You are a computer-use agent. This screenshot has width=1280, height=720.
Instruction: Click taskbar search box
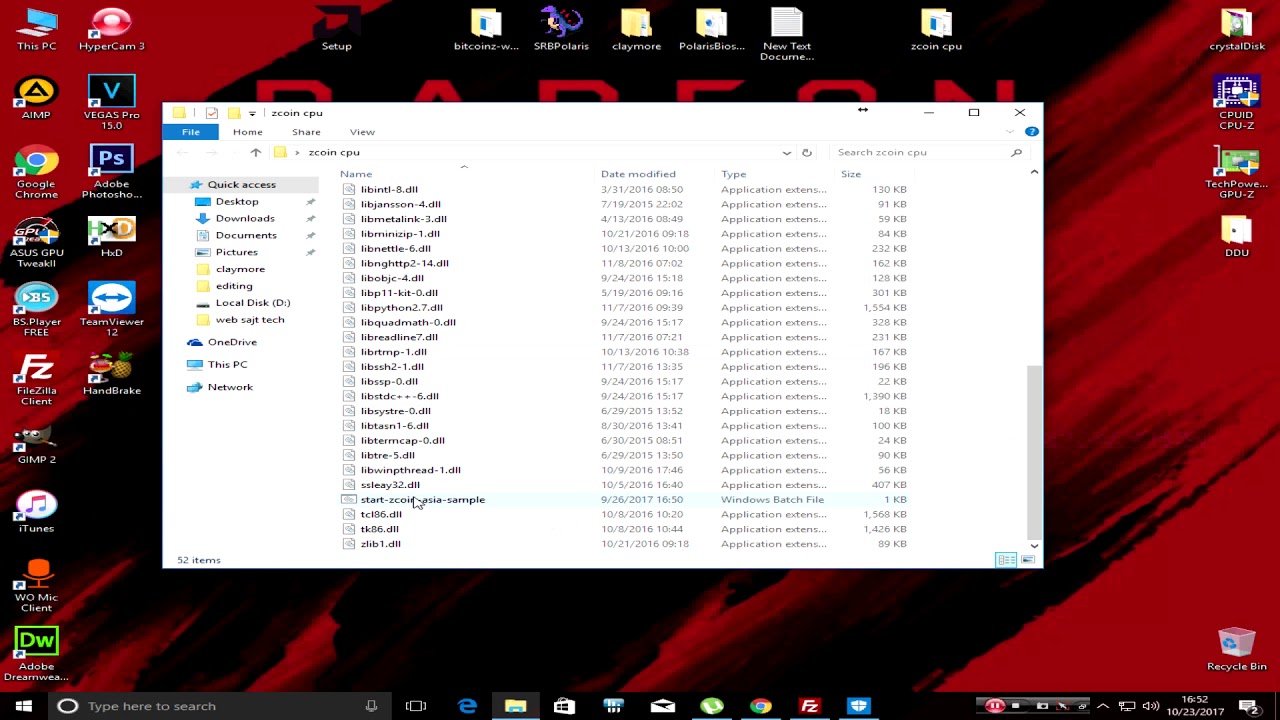click(x=220, y=706)
